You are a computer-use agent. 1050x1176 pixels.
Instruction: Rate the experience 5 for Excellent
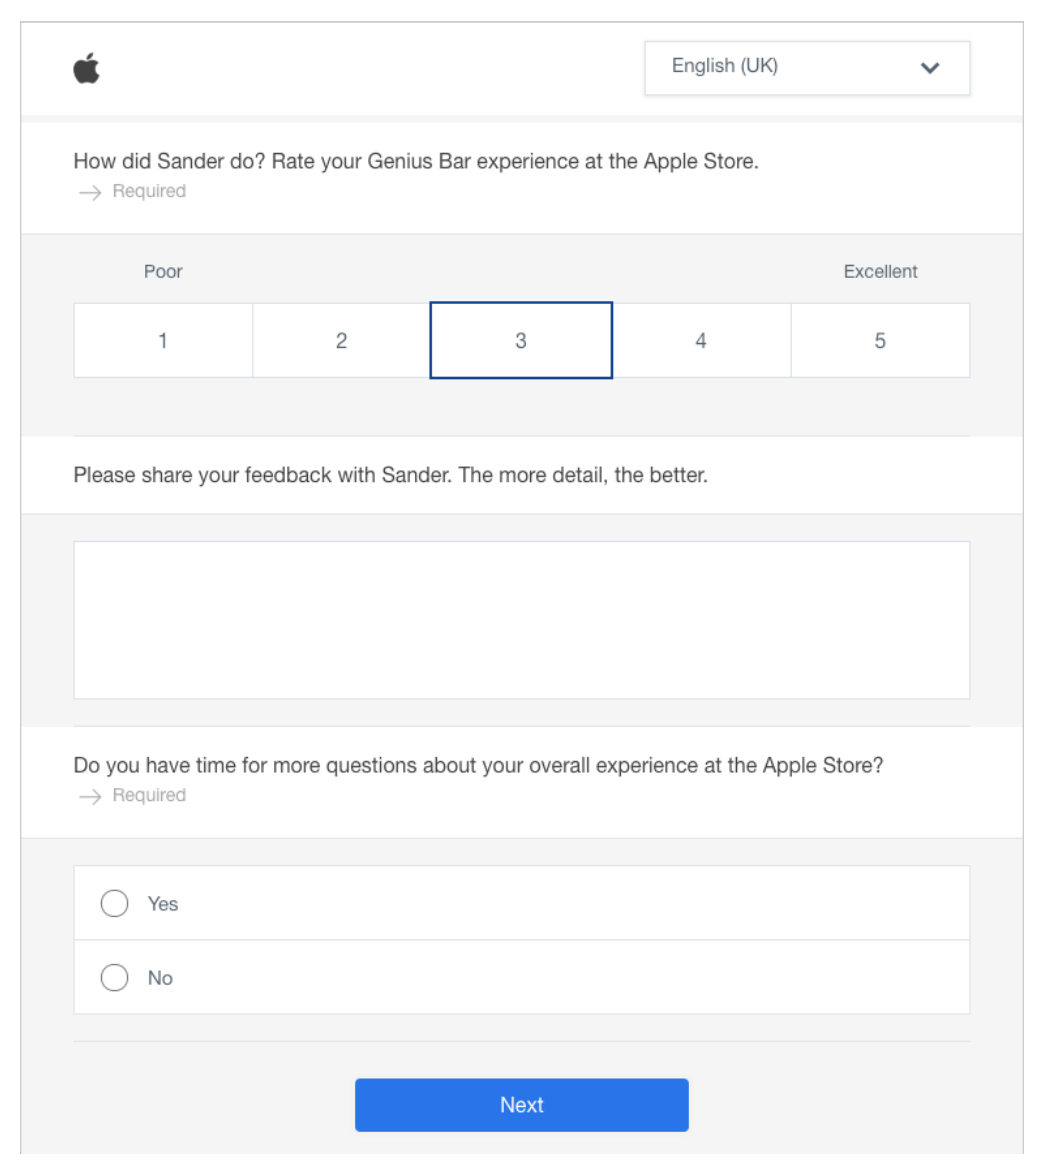pos(880,340)
